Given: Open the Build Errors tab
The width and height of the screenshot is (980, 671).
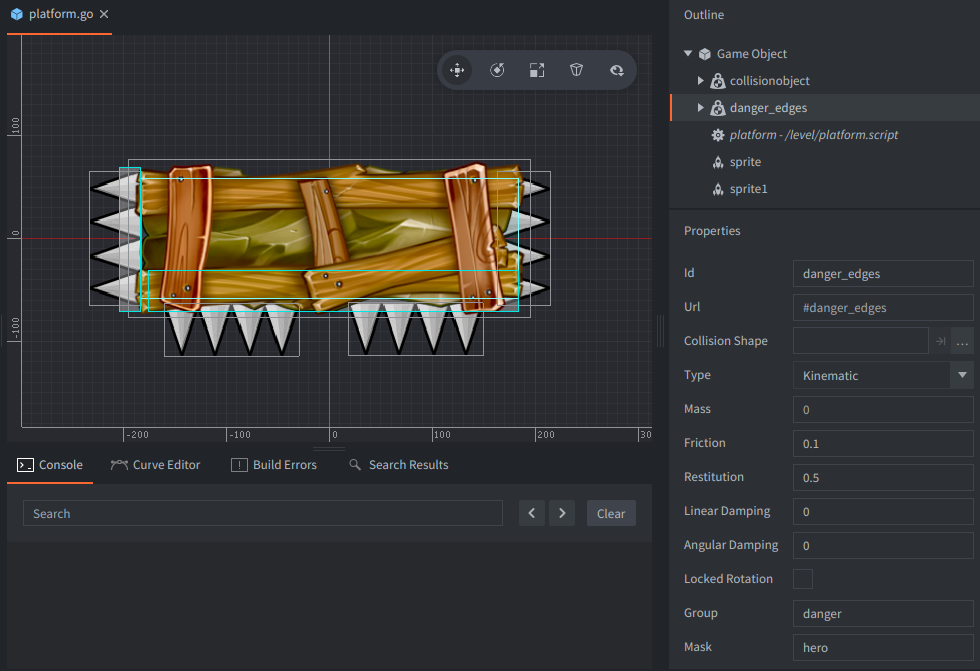Looking at the screenshot, I should click(274, 465).
